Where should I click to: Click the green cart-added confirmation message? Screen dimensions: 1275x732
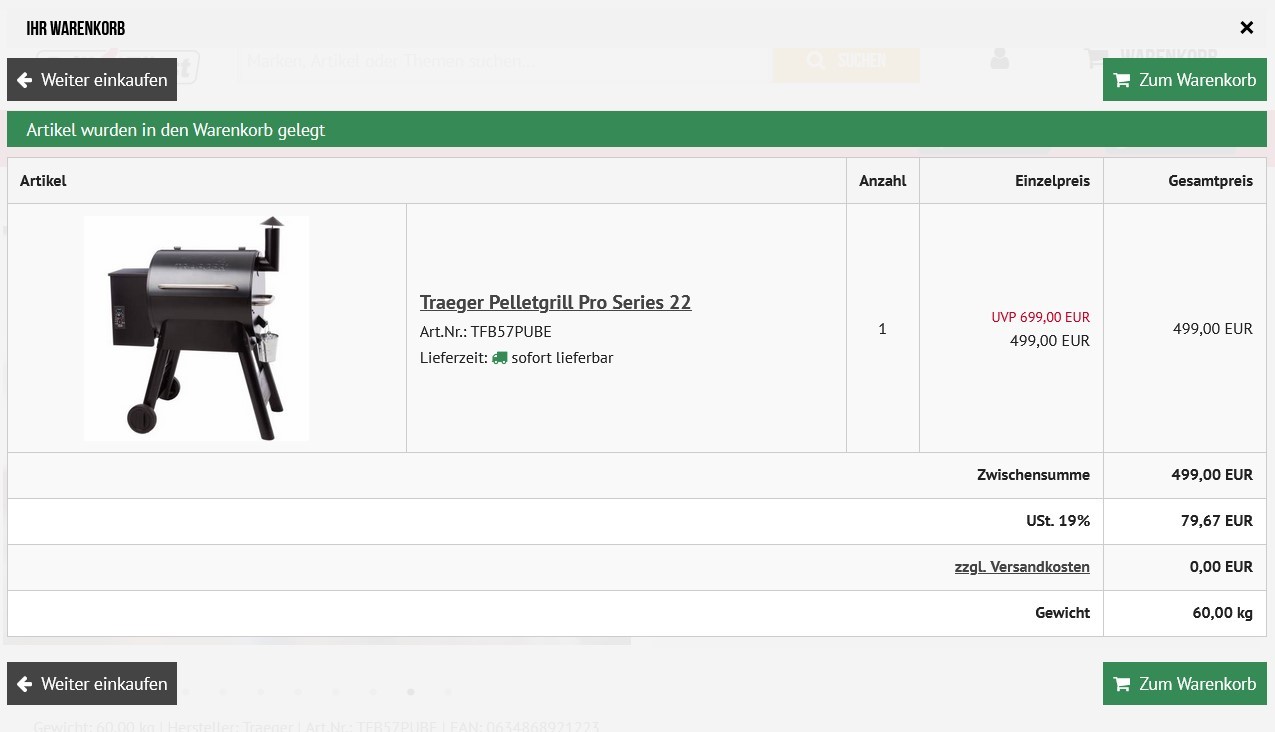pos(637,130)
